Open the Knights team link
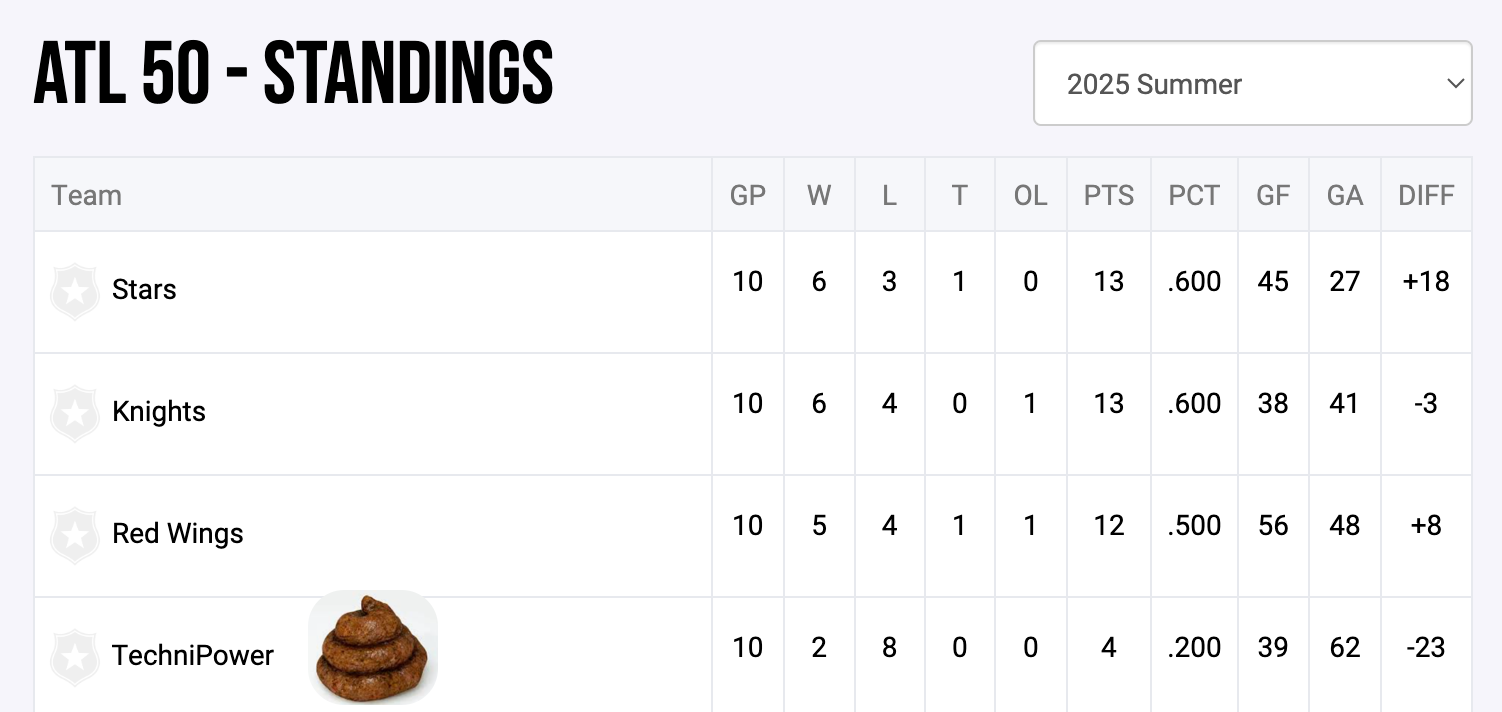Screen dimensions: 1502x712 point(159,412)
